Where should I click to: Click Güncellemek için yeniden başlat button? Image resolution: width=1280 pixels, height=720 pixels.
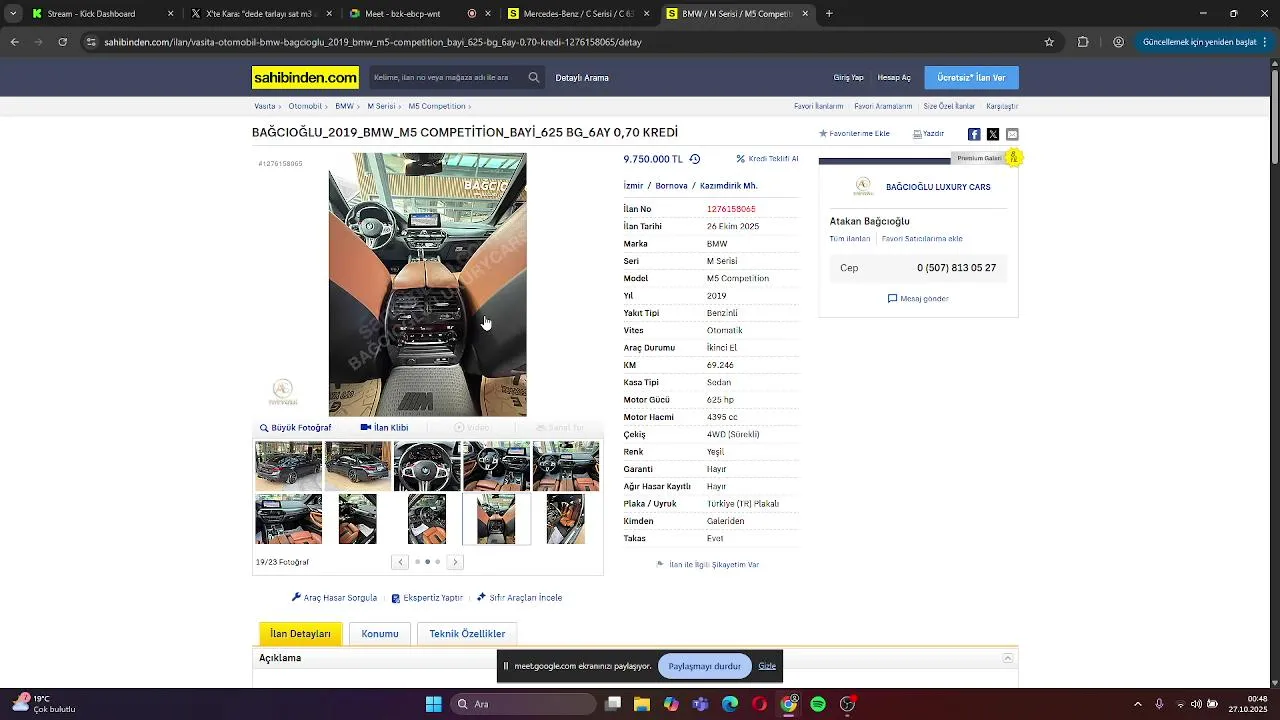[x=1206, y=42]
